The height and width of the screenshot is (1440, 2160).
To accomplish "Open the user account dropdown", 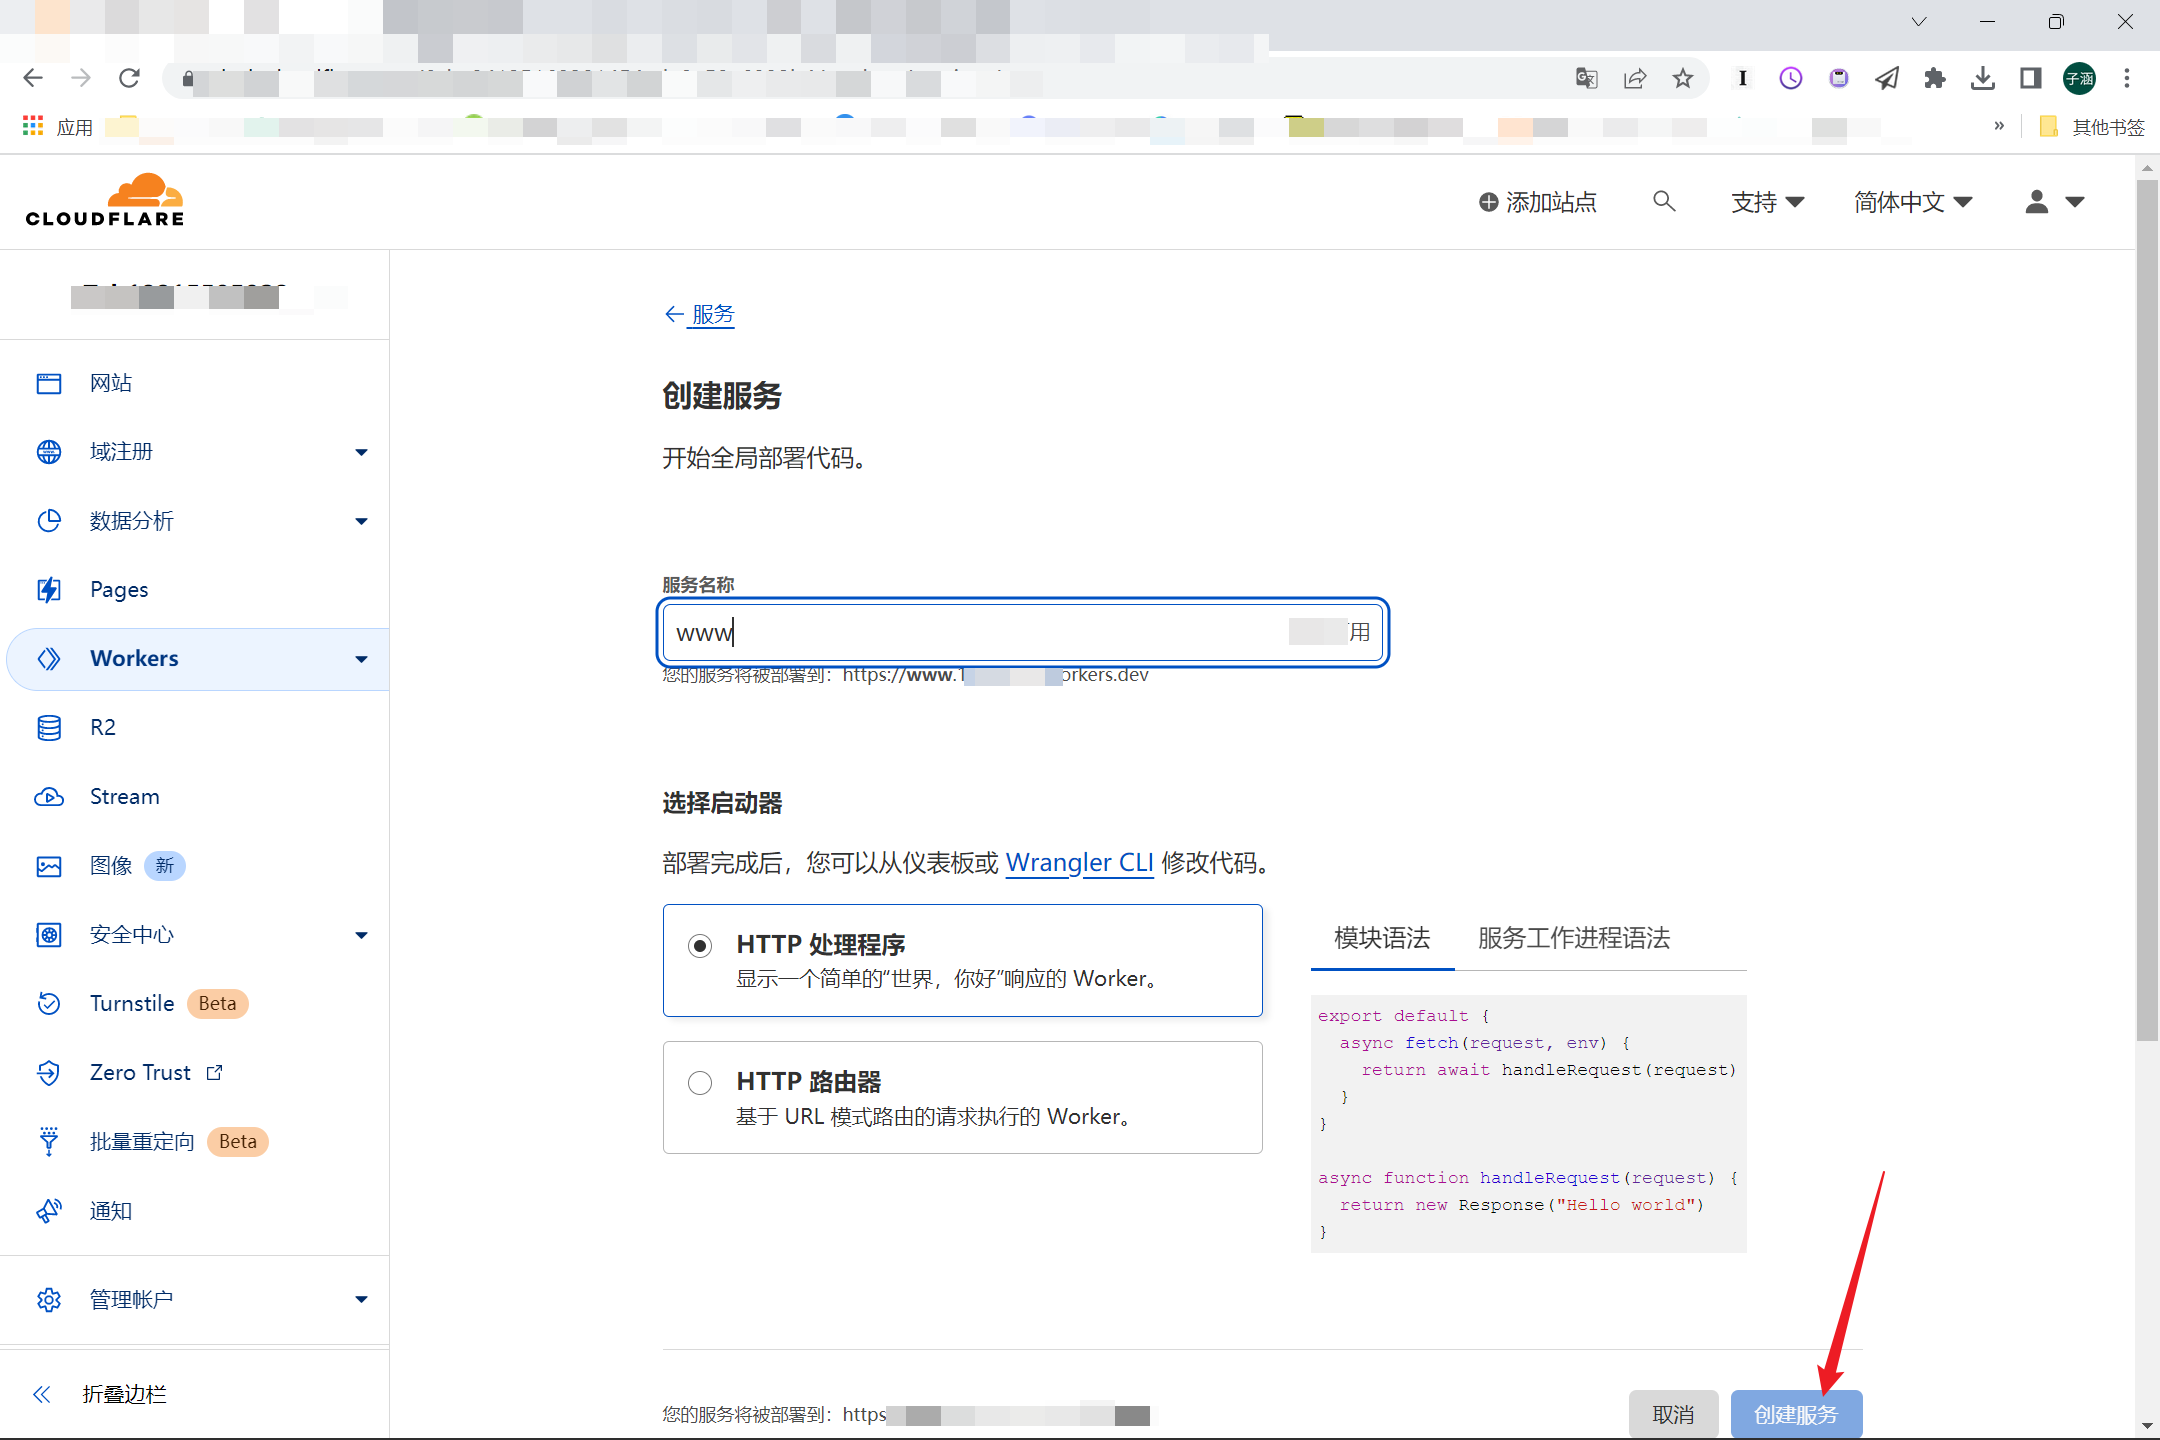I will click(x=2054, y=202).
